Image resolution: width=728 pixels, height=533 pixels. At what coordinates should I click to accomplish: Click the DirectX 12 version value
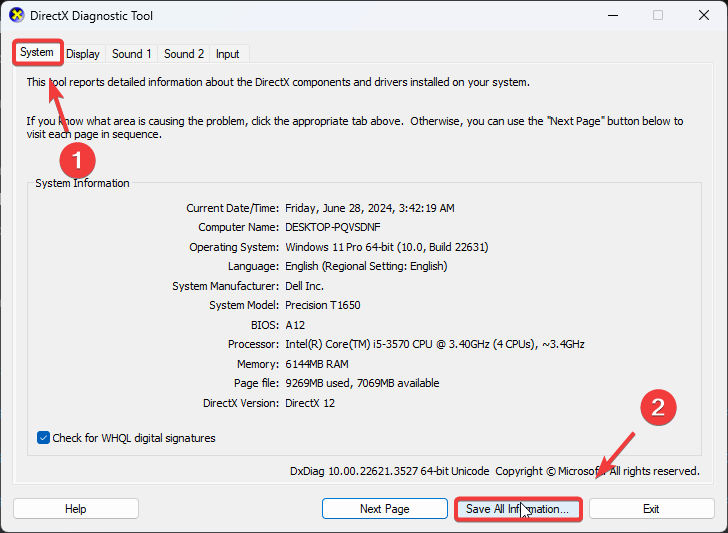[310, 403]
